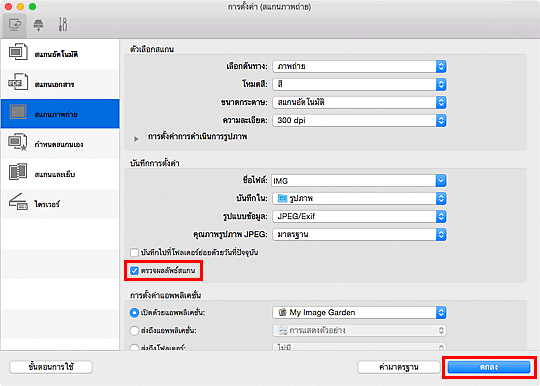Image resolution: width=540 pixels, height=386 pixels.
Task: Select the document scan PDF icon
Action: click(18, 82)
